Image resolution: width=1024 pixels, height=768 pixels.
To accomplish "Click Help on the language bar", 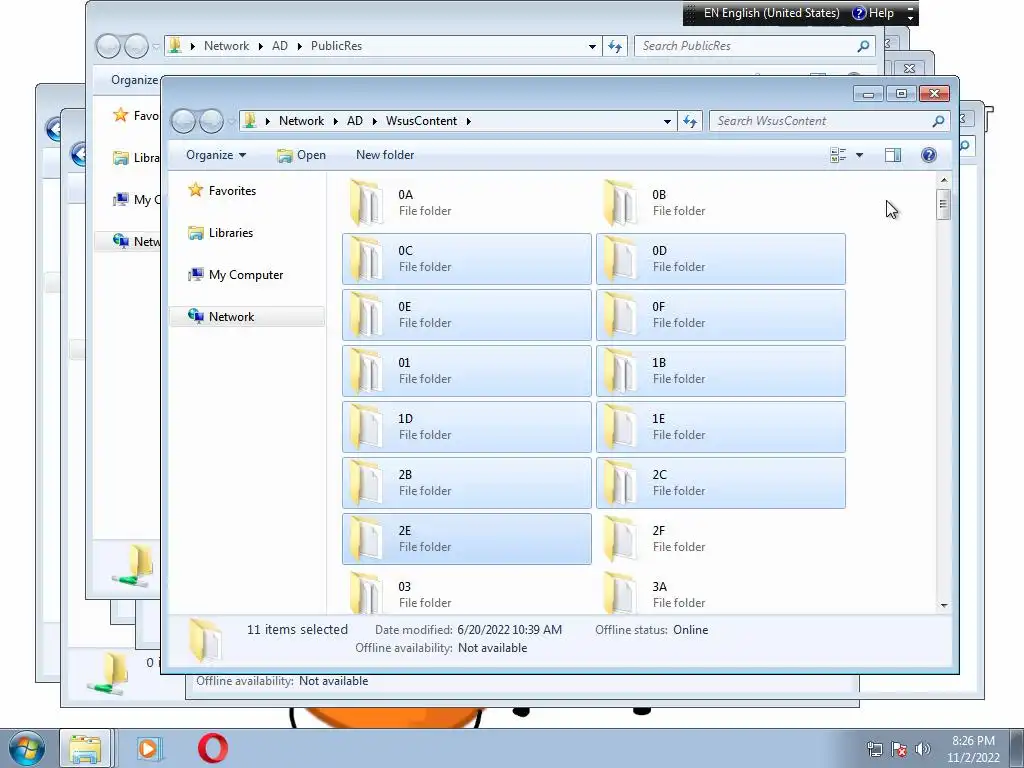I will 874,13.
